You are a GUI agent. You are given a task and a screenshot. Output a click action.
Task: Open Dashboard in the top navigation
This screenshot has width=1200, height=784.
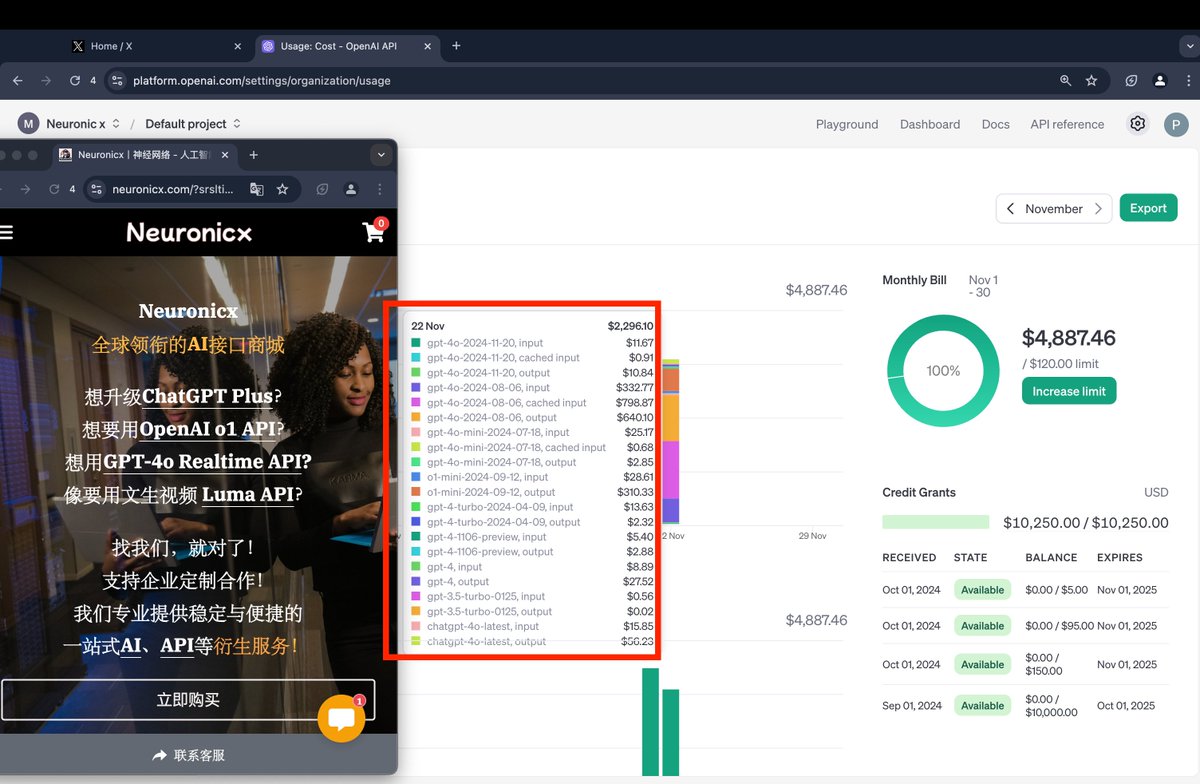pyautogui.click(x=930, y=124)
